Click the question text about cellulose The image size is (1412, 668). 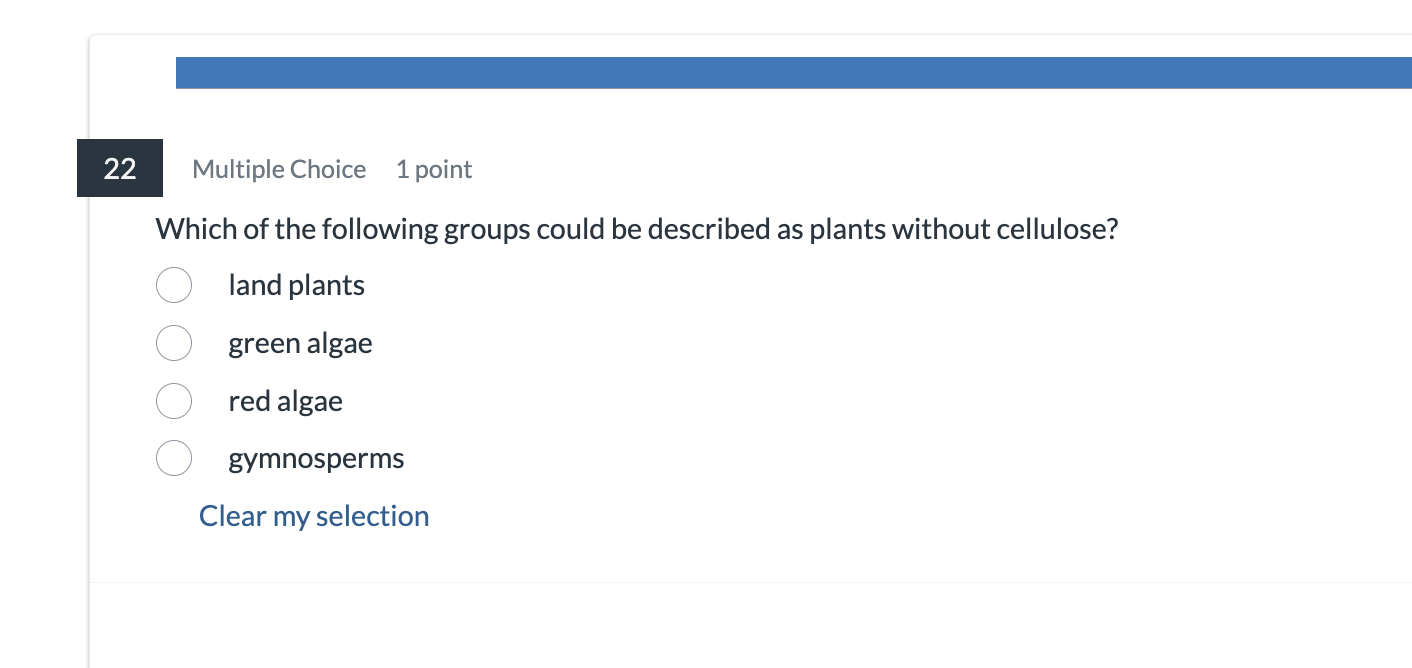(637, 229)
